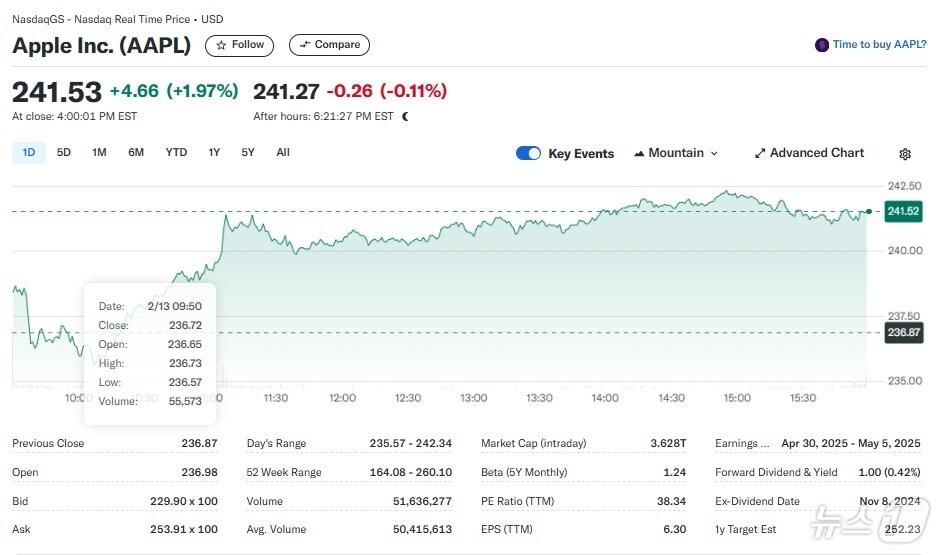
Task: Click the Advanced Chart expand icon
Action: [x=760, y=153]
